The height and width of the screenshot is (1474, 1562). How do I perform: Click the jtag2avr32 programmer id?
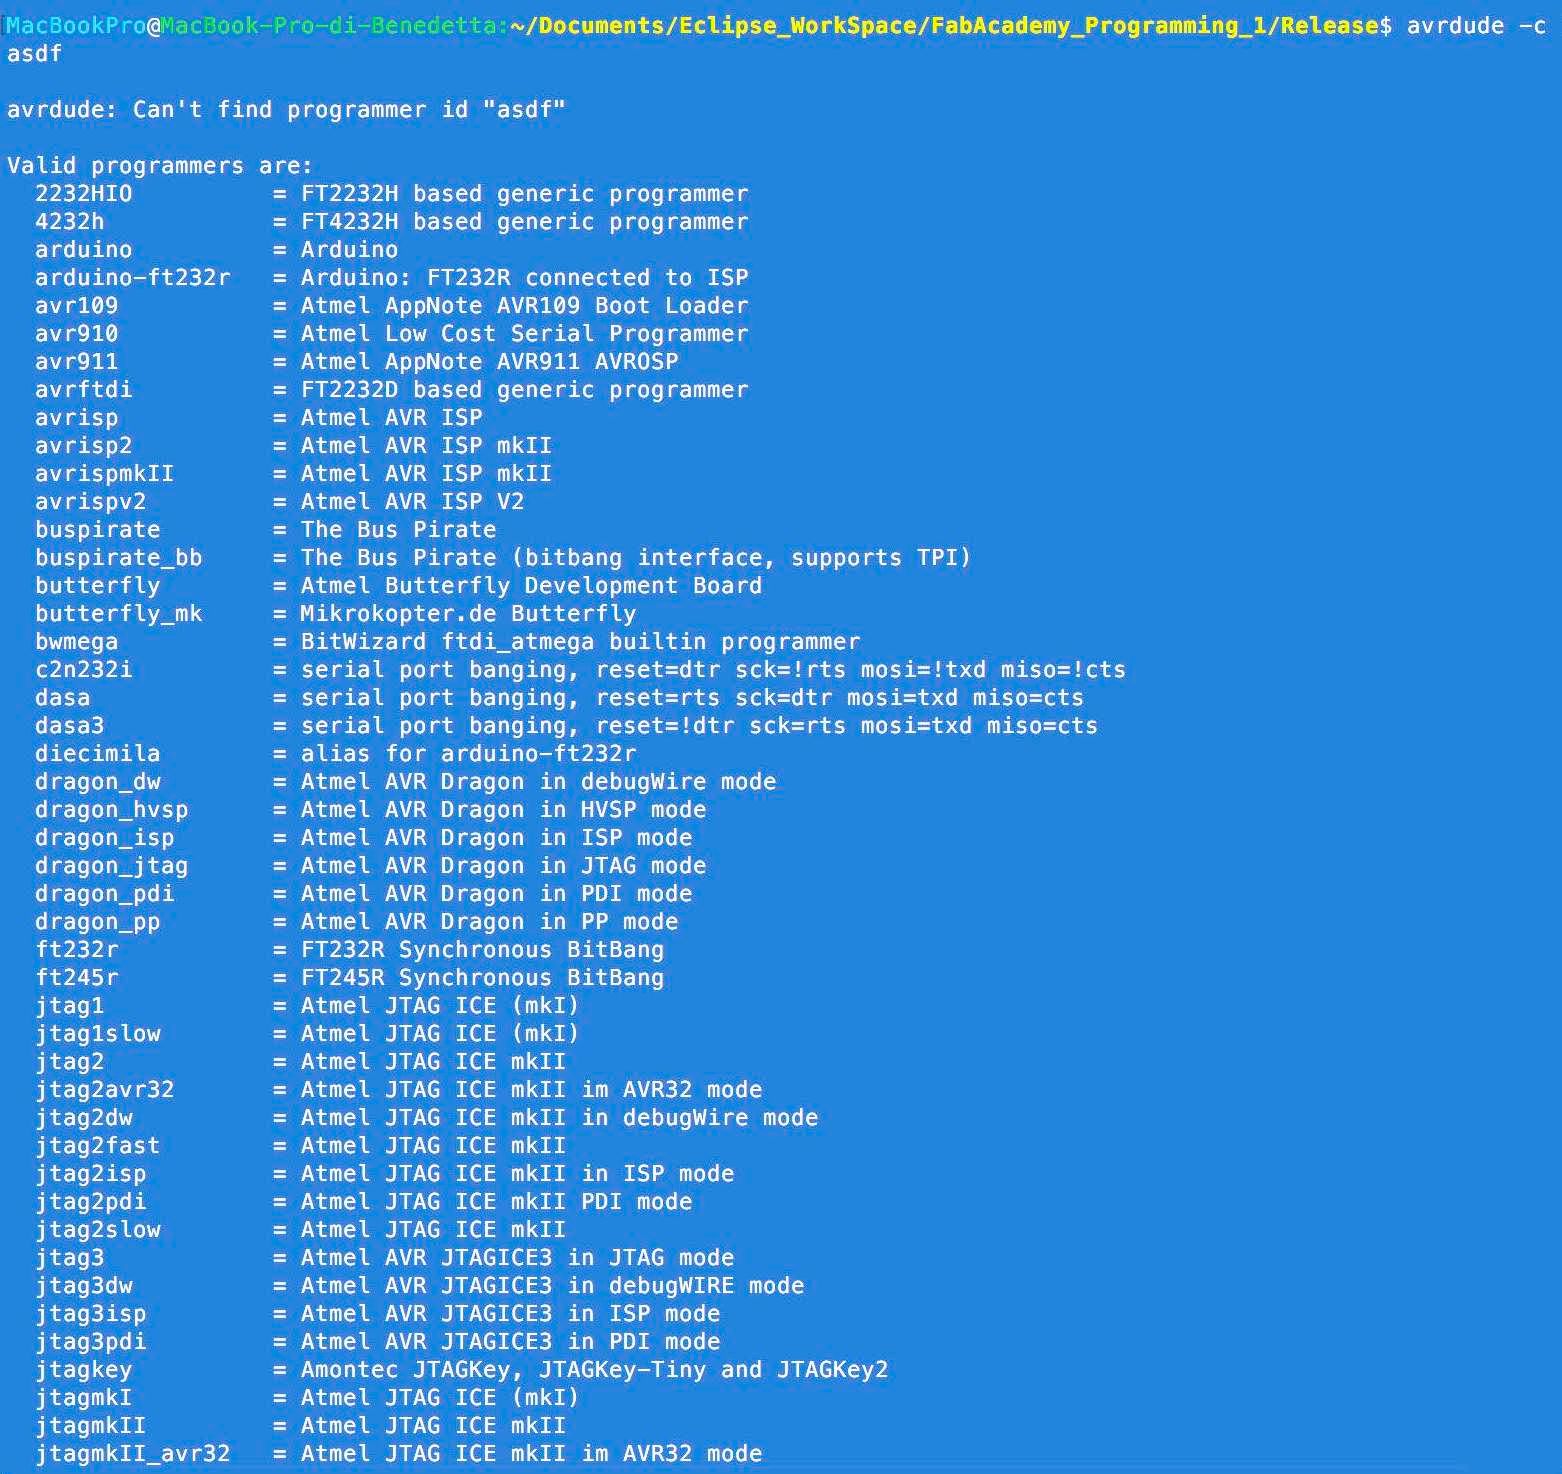(104, 1090)
